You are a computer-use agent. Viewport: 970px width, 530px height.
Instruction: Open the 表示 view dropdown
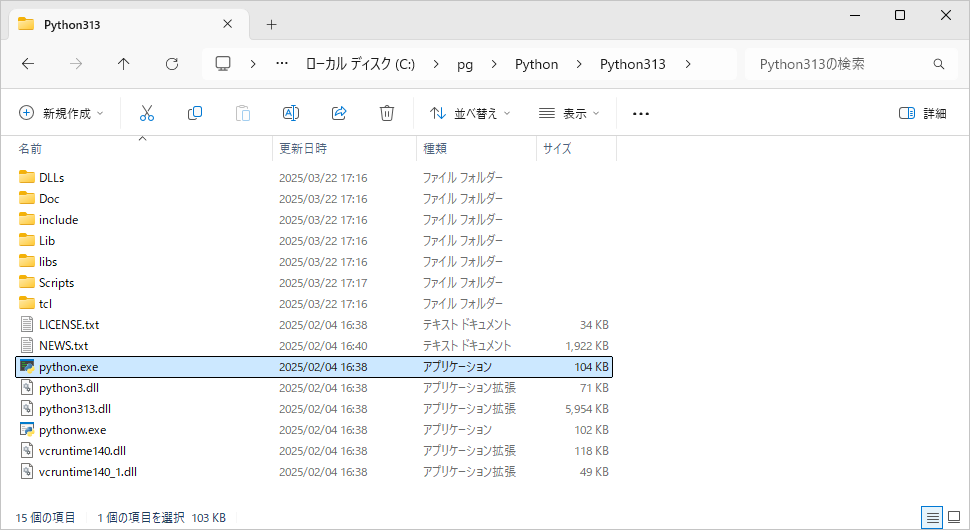[x=569, y=113]
